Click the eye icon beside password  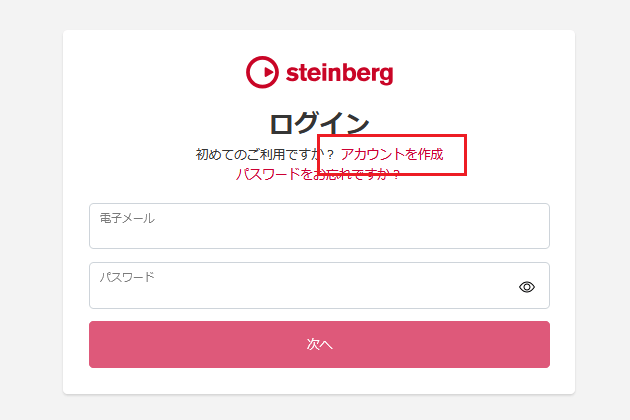pos(527,287)
